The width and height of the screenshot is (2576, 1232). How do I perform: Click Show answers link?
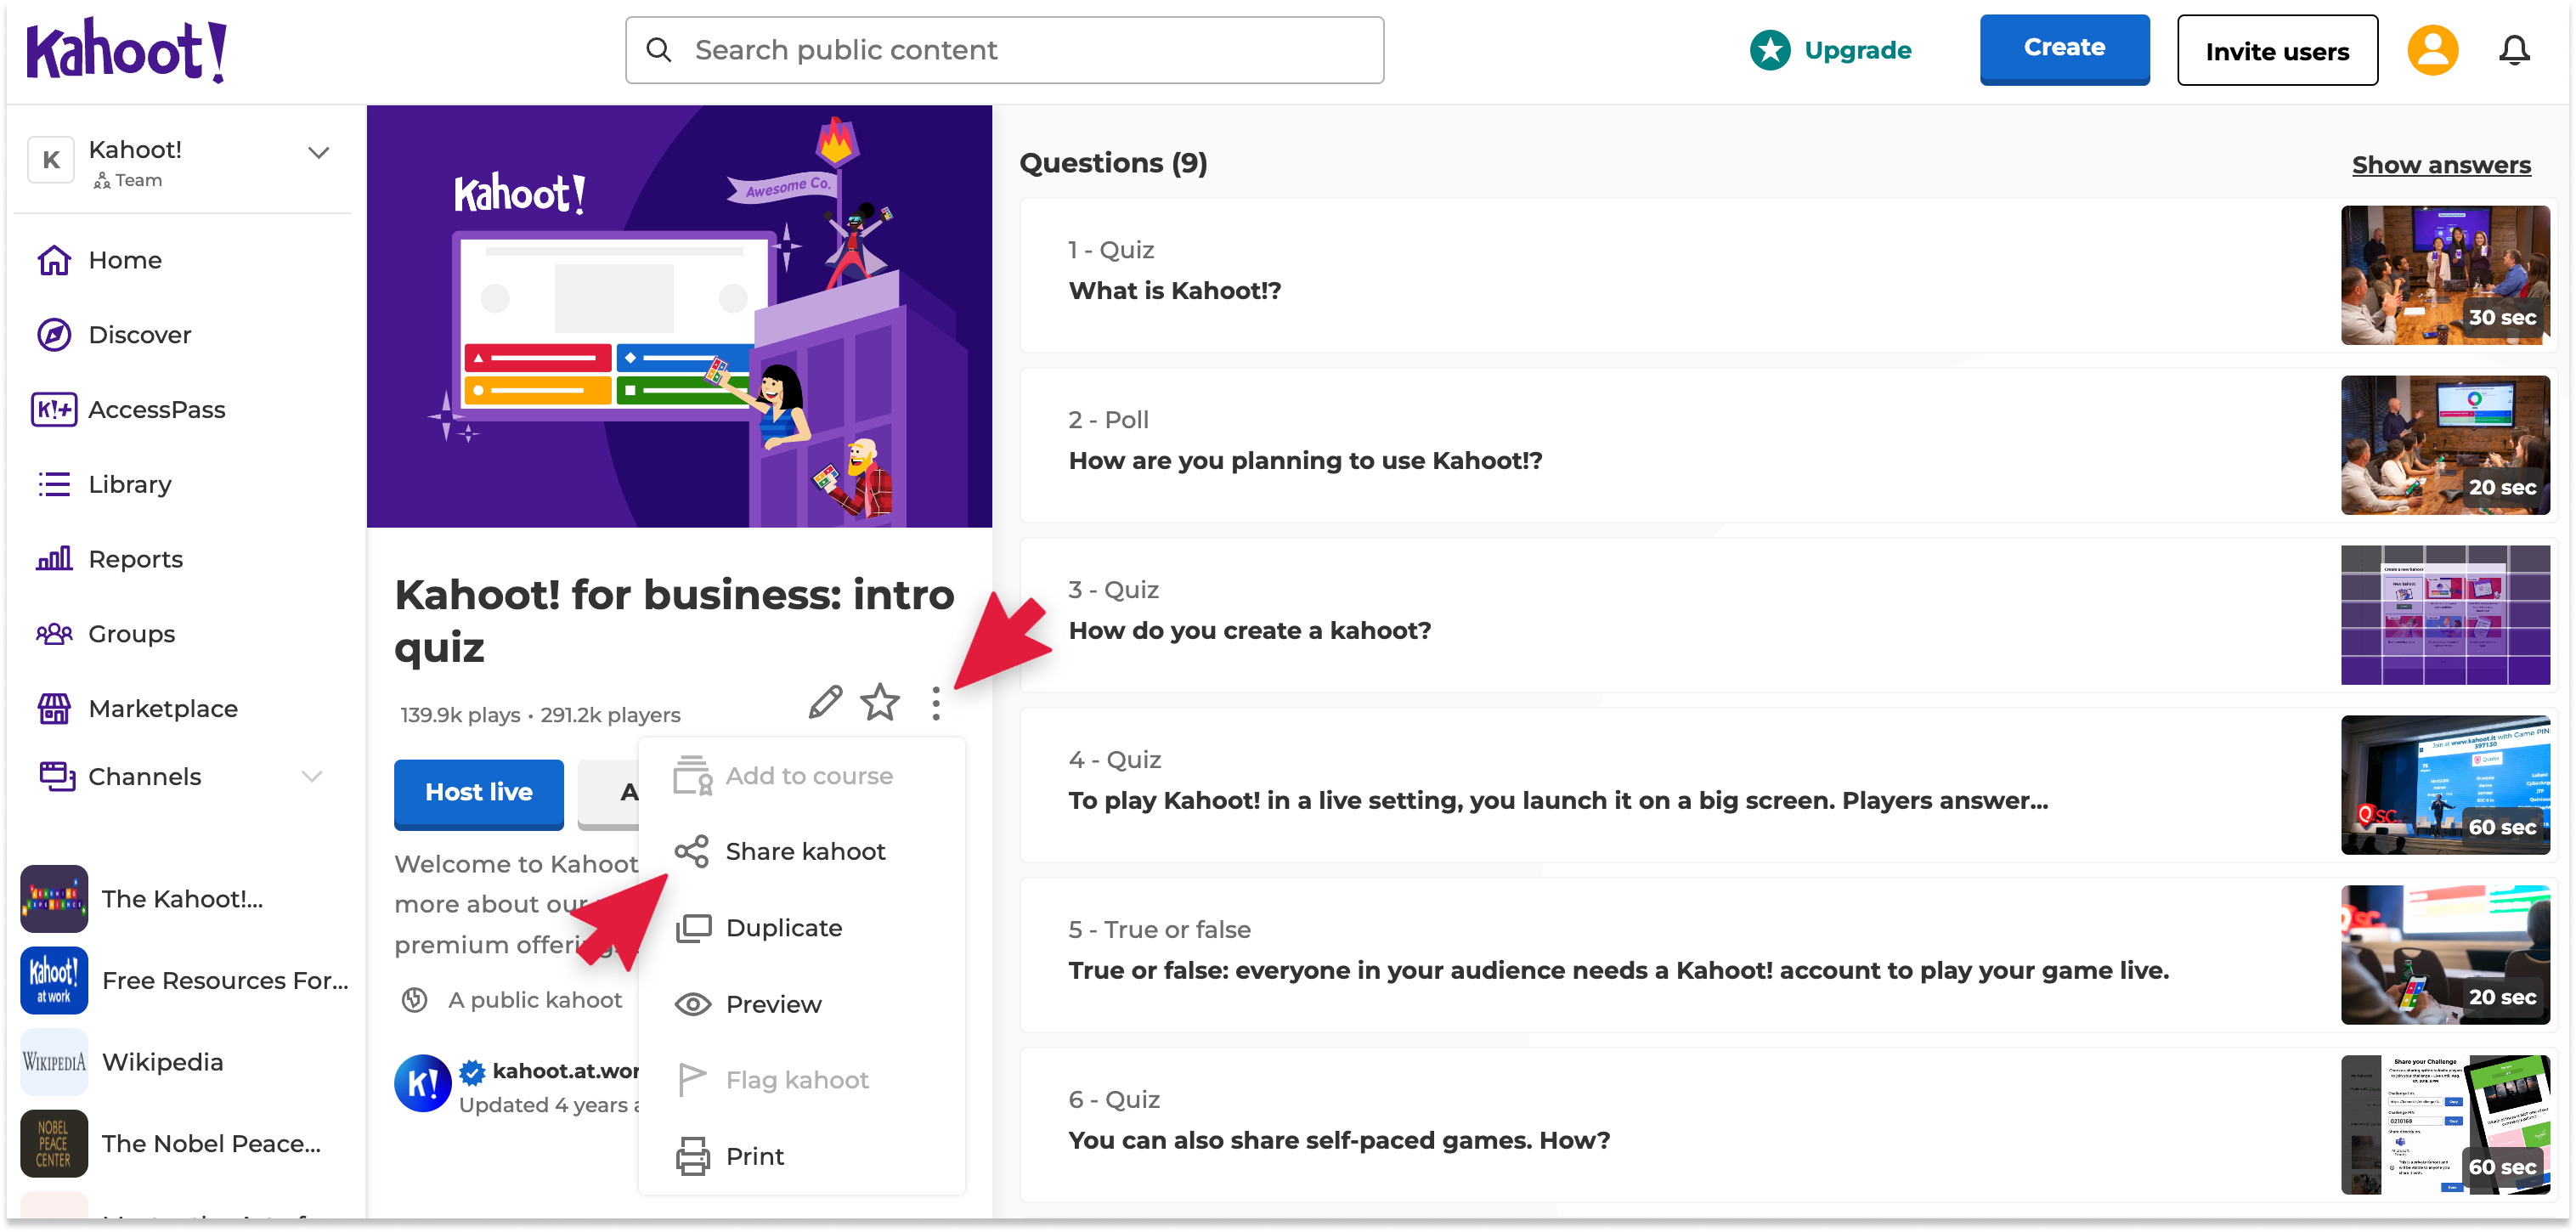pos(2440,165)
